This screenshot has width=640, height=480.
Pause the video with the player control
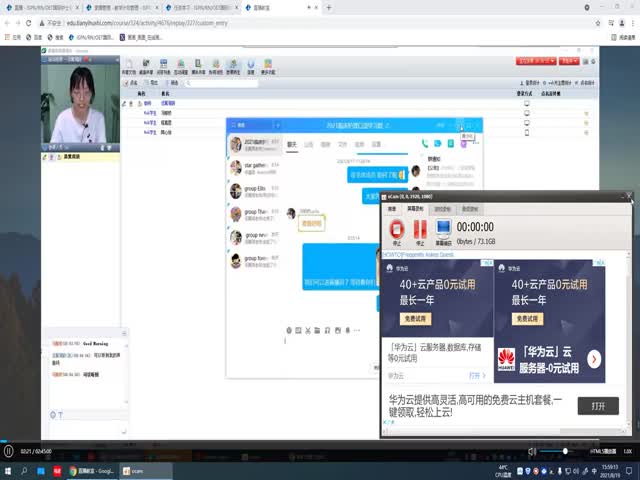pos(8,451)
